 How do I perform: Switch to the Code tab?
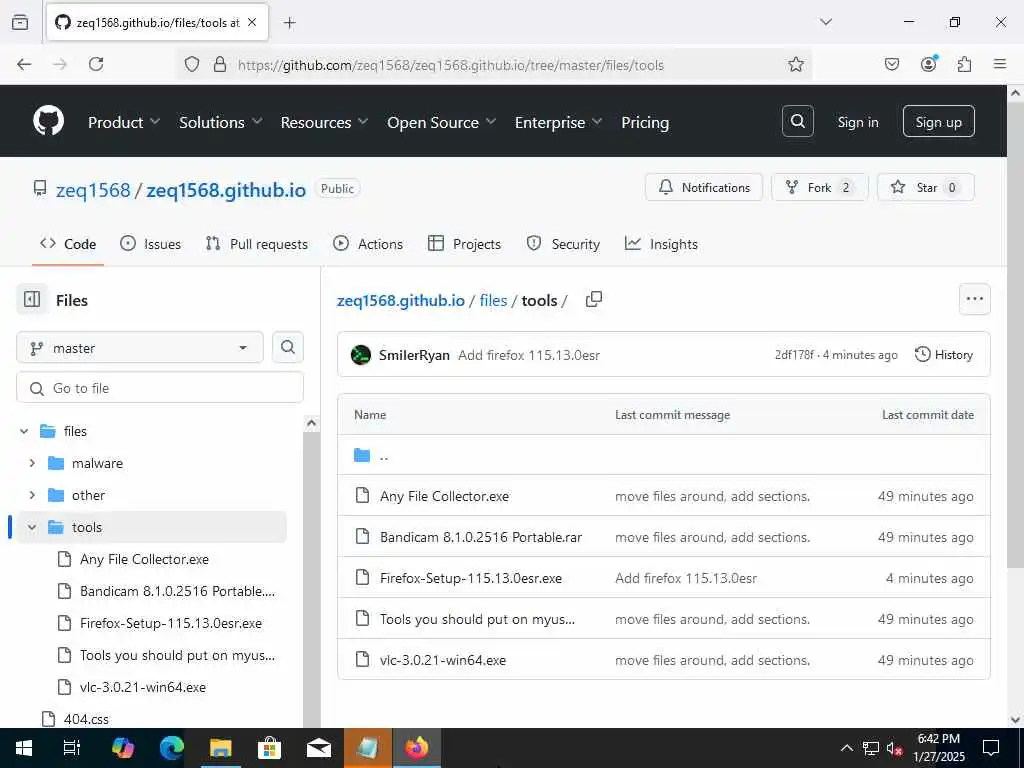pos(68,244)
